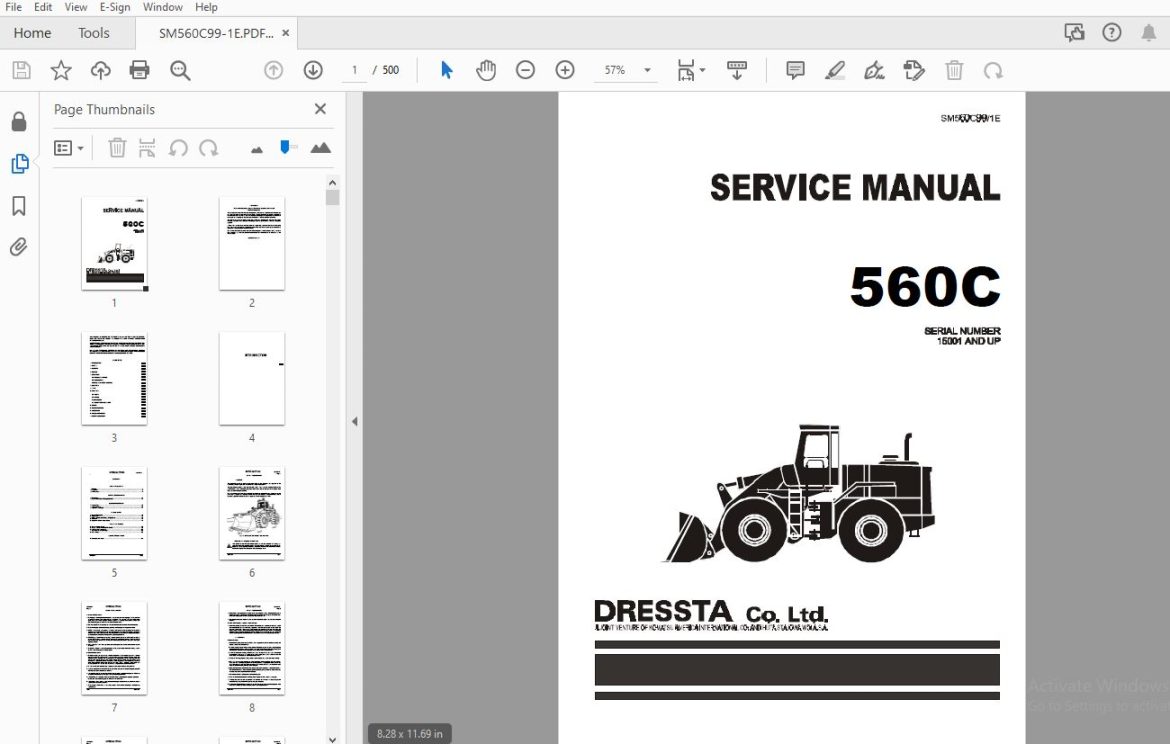Expand the thumbnail options menu dropdown

[69, 148]
